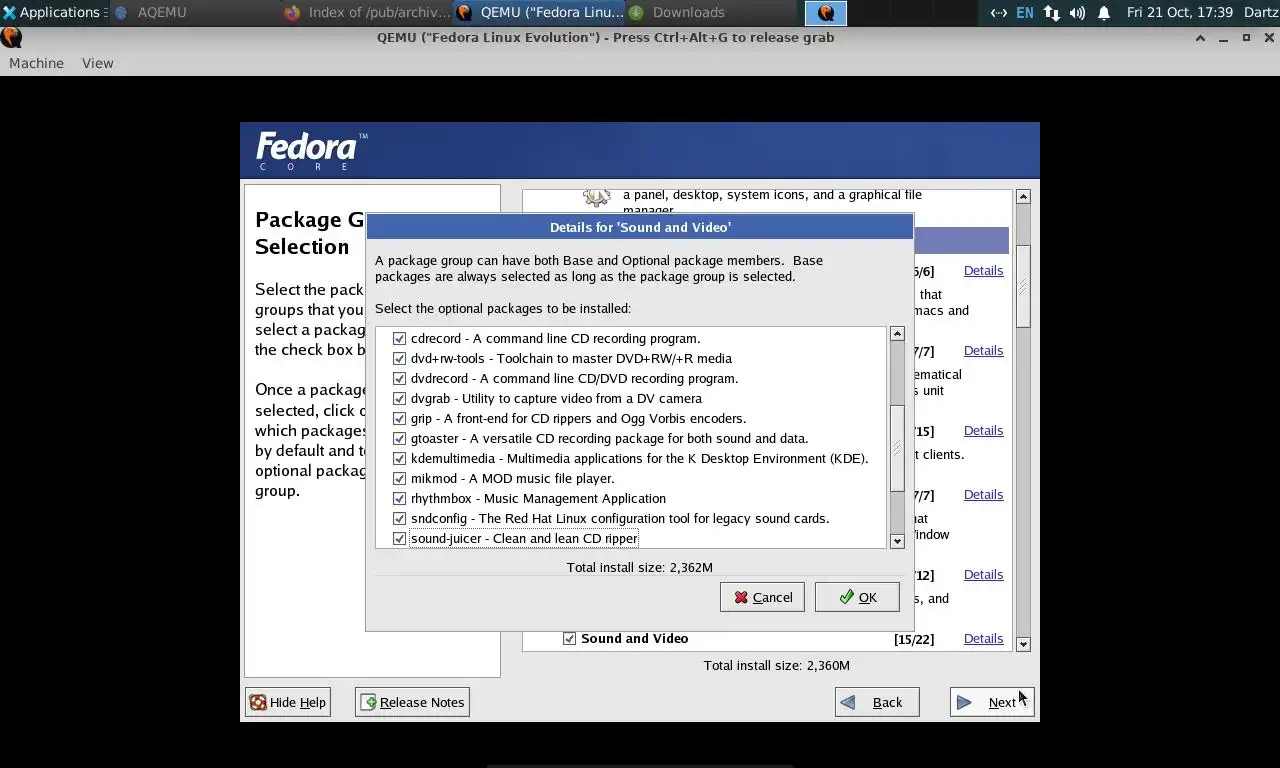The height and width of the screenshot is (768, 1280).
Task: Toggle the dvdrecord package checkbox
Action: click(x=400, y=378)
